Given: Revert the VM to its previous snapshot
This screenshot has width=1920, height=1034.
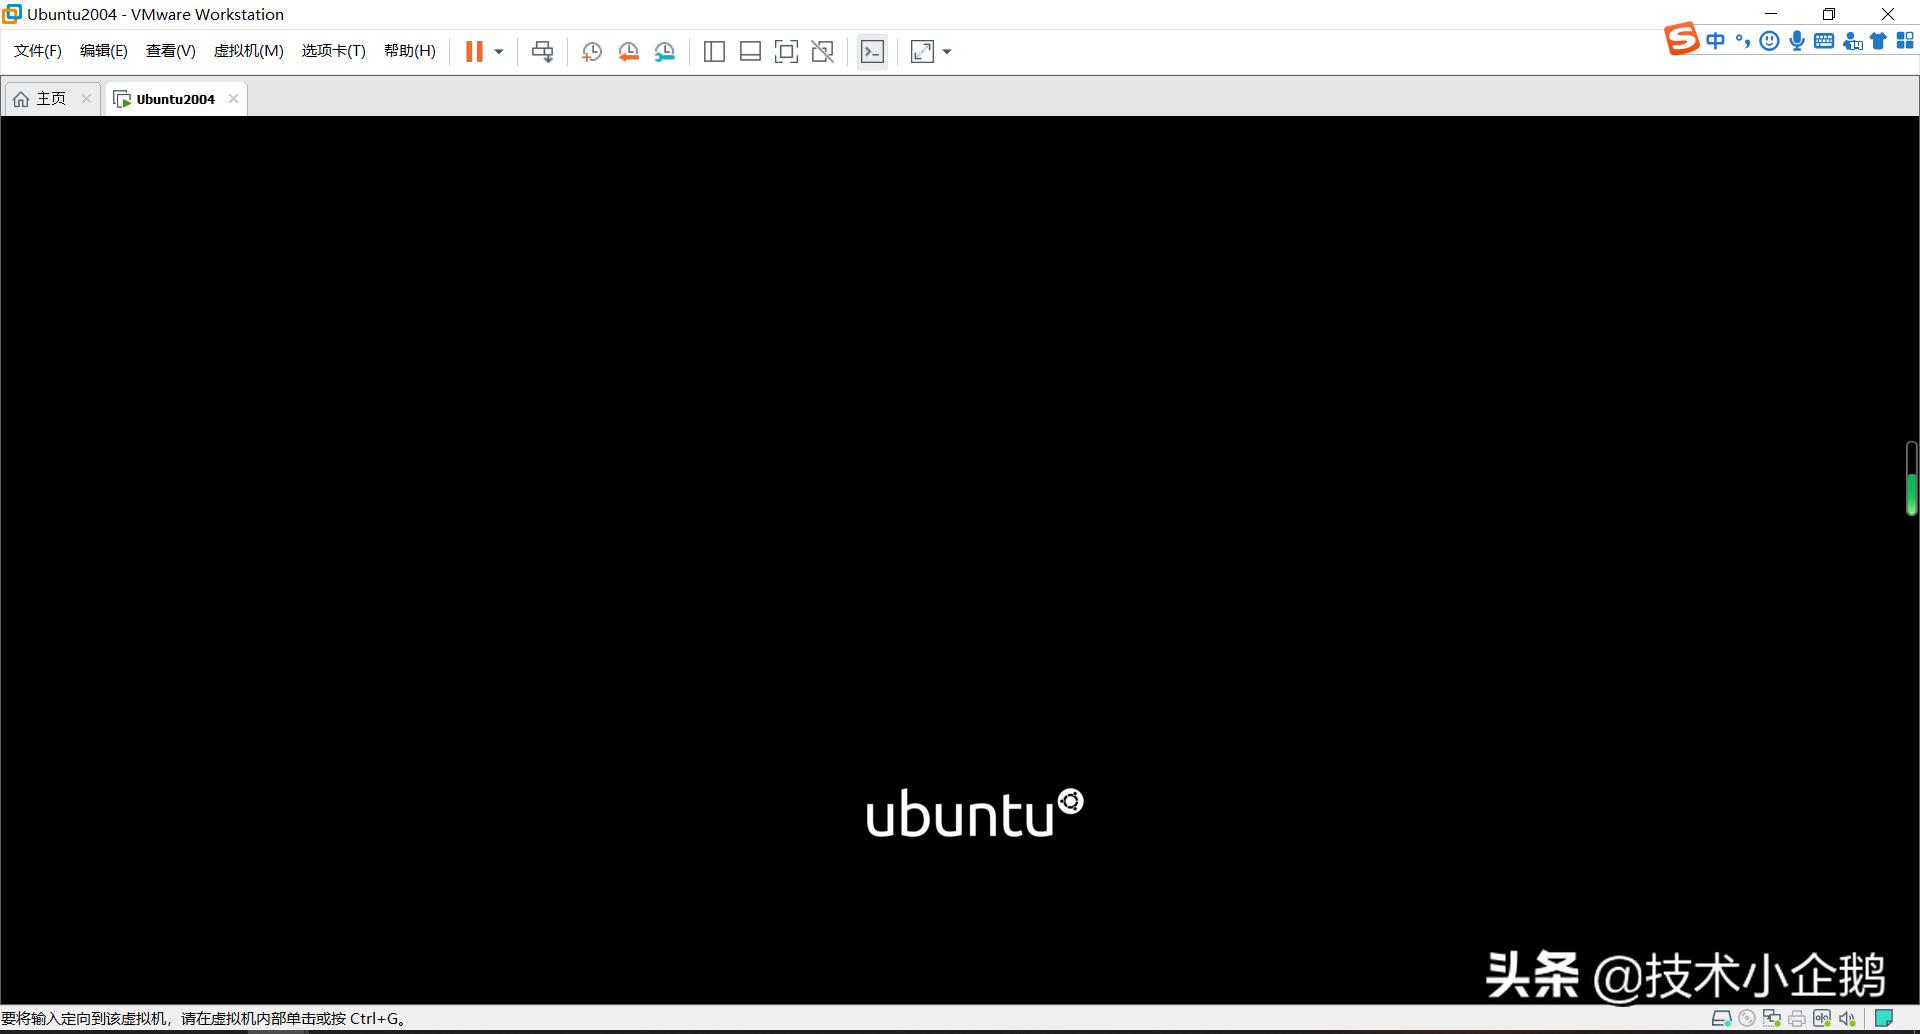Looking at the screenshot, I should click(628, 52).
